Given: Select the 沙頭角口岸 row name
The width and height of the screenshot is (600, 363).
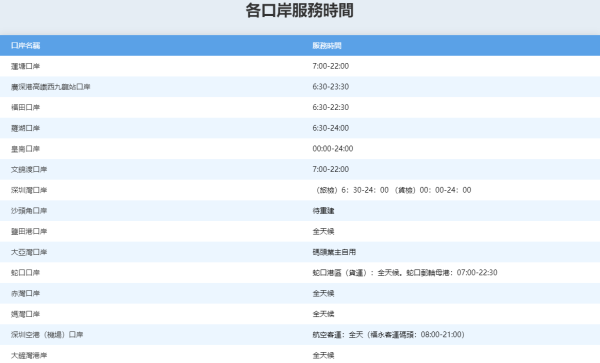Looking at the screenshot, I should 29,211.
